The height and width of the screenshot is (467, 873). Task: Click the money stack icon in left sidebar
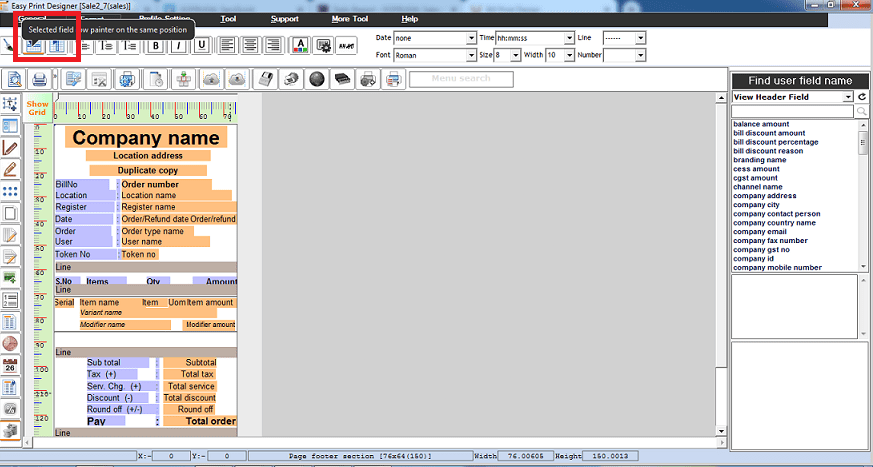pos(10,430)
